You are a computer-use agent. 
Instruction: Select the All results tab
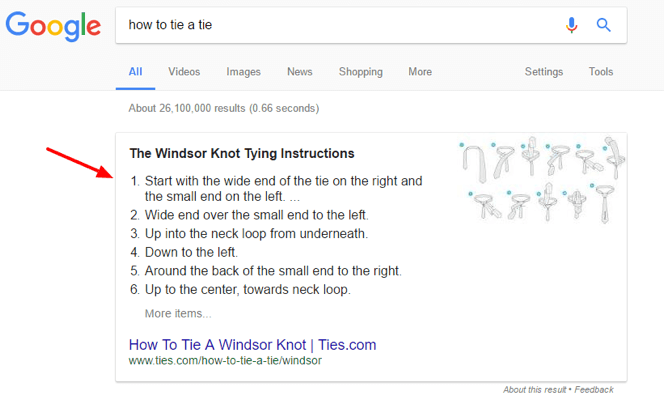pos(135,72)
